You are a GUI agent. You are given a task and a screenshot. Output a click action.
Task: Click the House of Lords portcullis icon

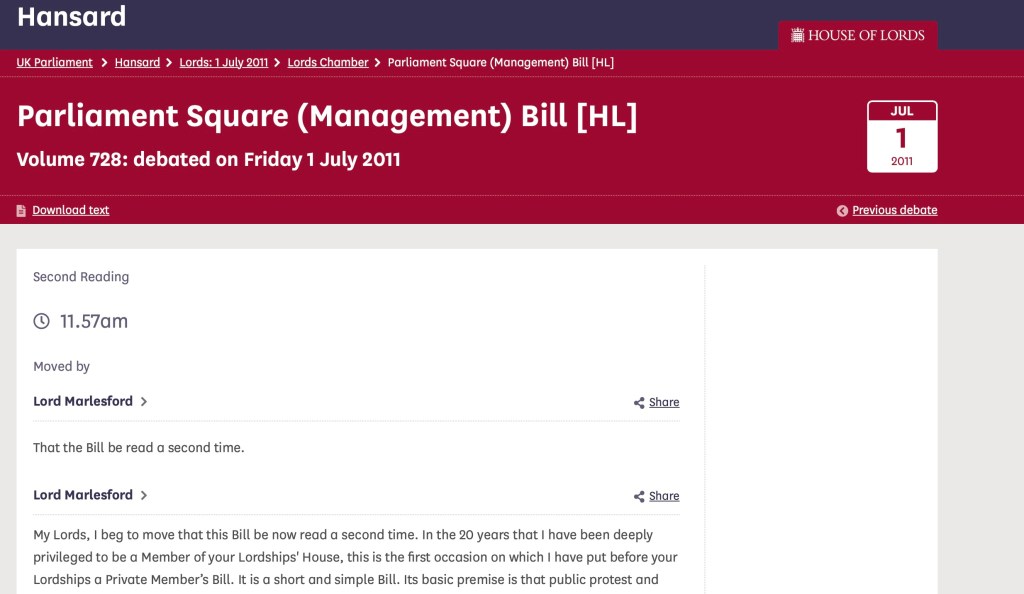point(797,35)
